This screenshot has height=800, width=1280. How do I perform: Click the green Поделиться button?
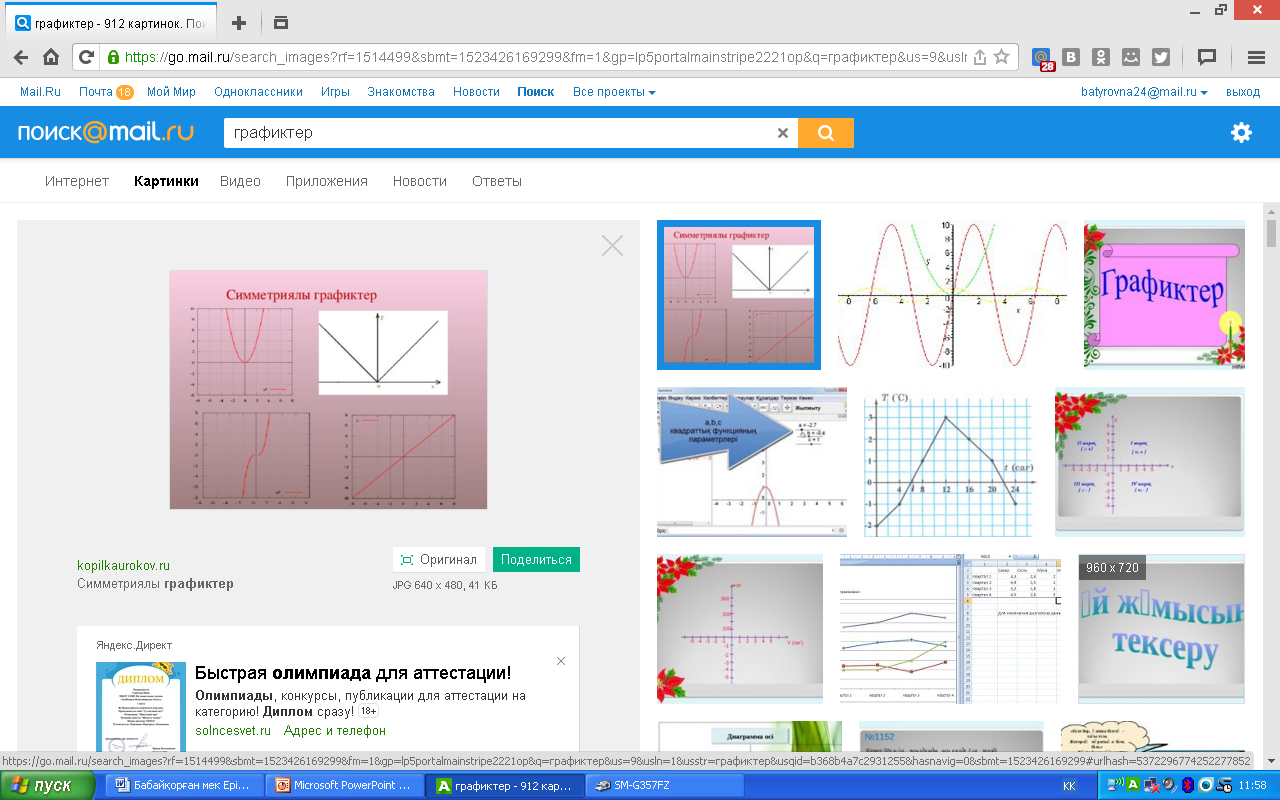point(536,560)
